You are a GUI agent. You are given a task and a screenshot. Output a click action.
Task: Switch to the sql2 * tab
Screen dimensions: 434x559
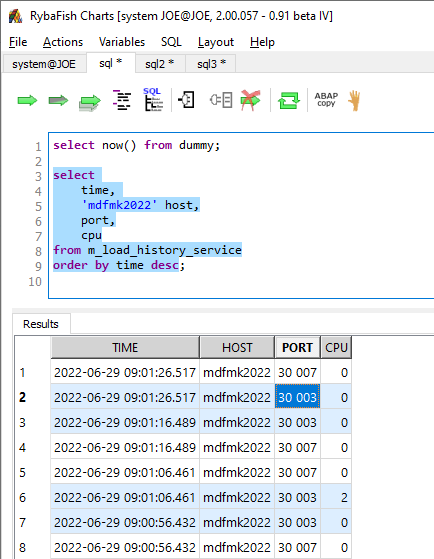[x=160, y=64]
